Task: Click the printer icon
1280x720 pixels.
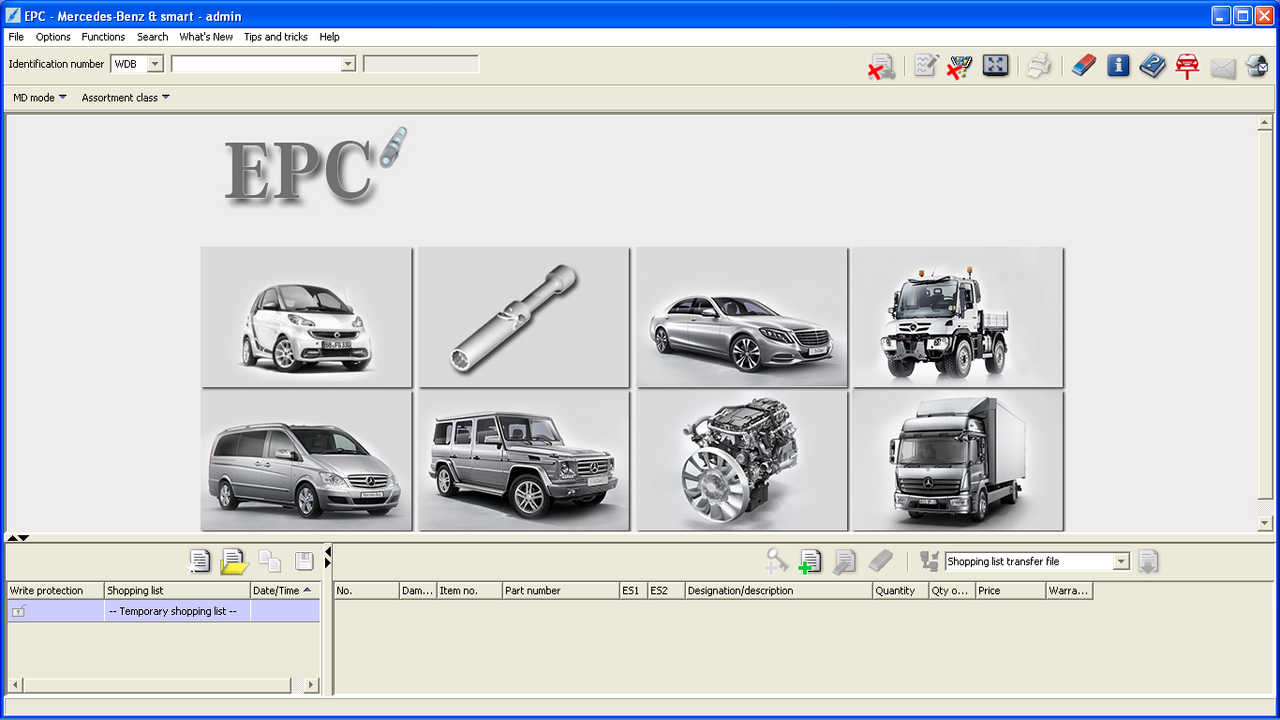Action: (1039, 66)
